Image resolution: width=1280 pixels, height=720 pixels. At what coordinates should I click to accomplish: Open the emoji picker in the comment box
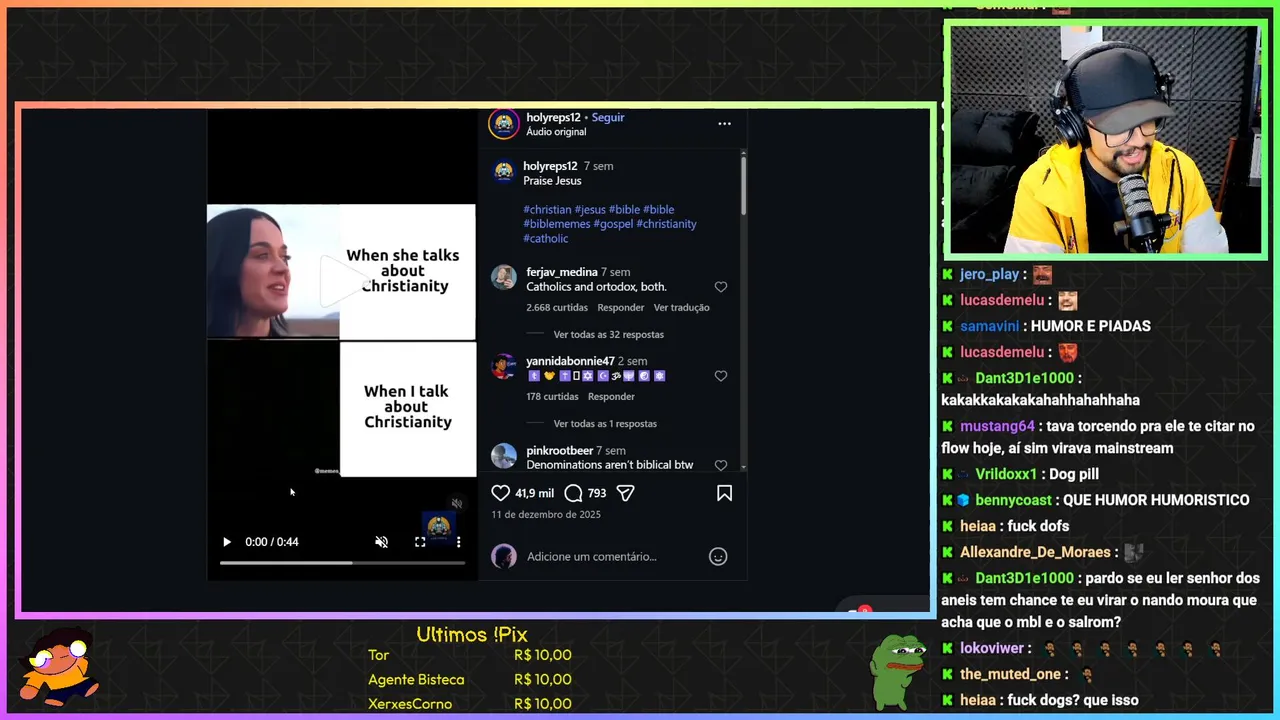718,557
